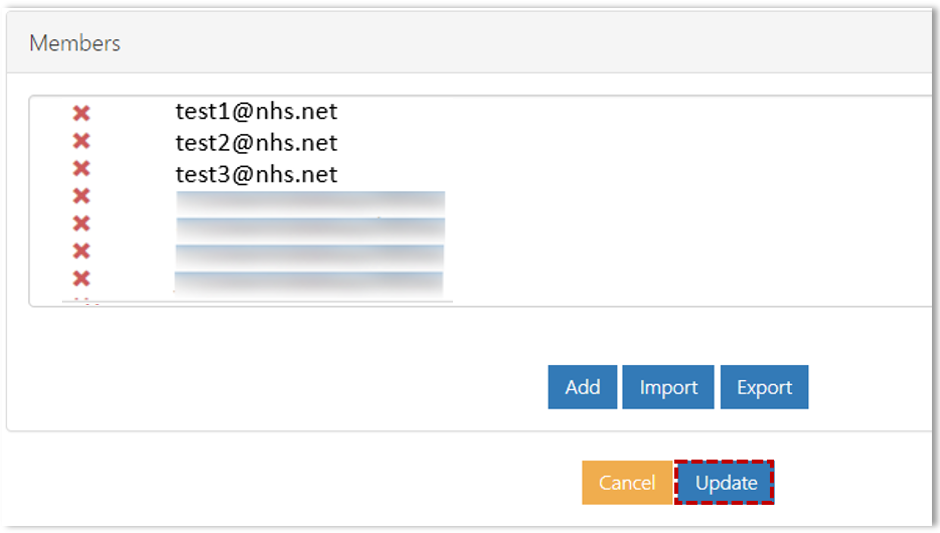The image size is (940, 533).
Task: Open the Import members option
Action: (x=668, y=387)
